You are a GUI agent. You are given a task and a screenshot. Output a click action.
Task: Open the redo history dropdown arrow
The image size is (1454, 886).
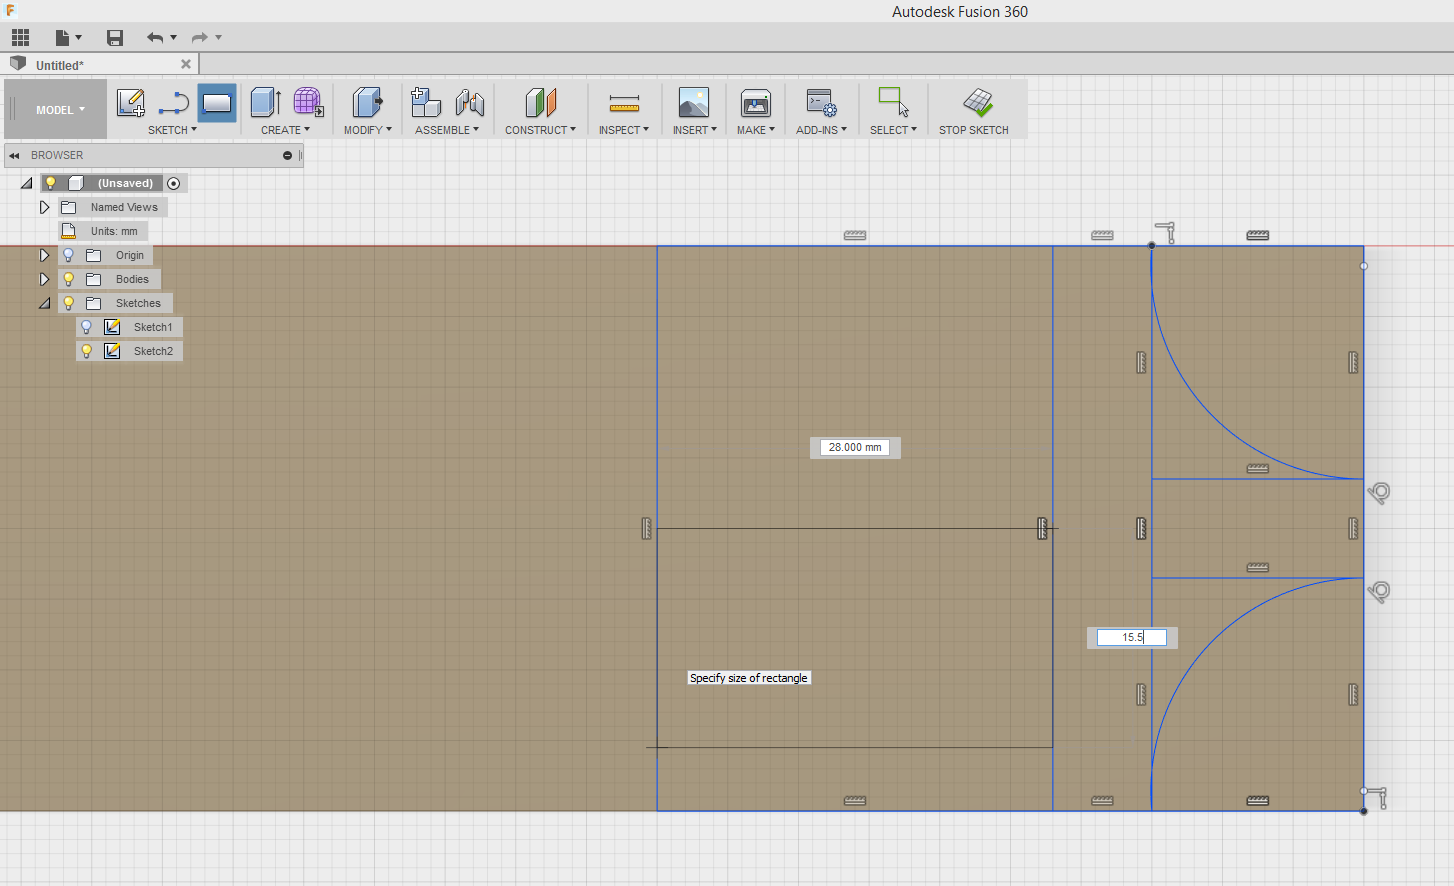pyautogui.click(x=218, y=38)
